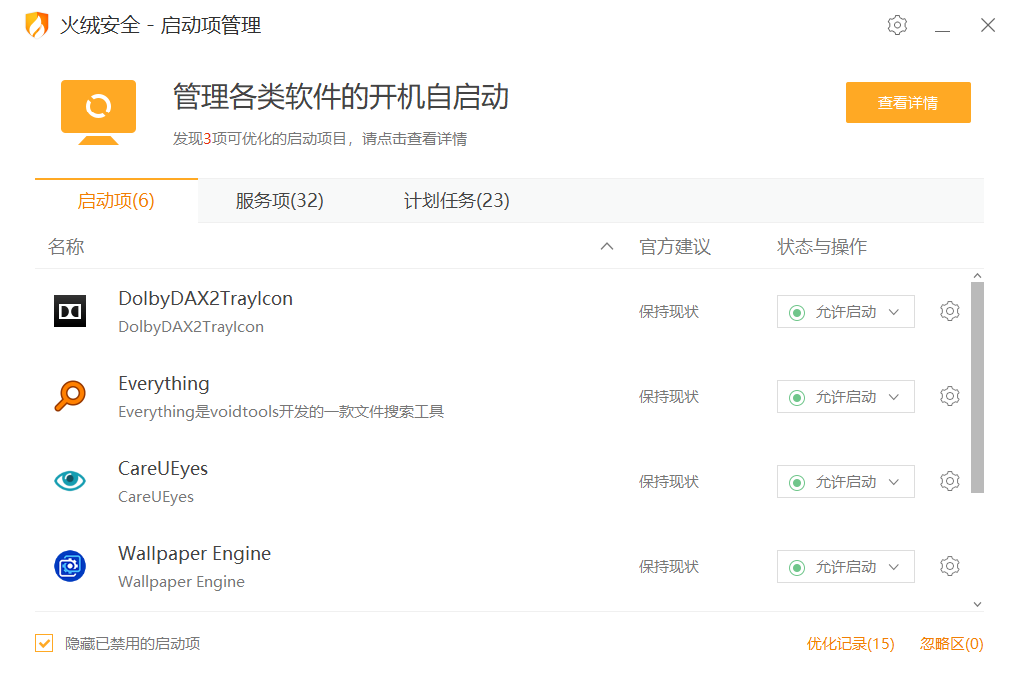Click 保持现状 in the Everything row
1019x675 pixels.
669,397
